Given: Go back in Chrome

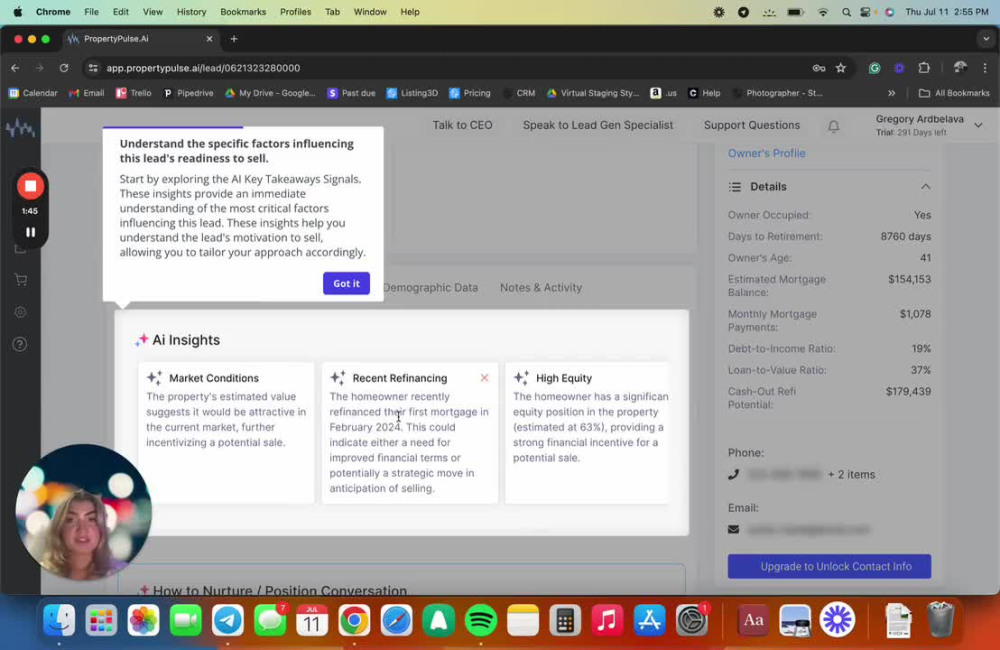Looking at the screenshot, I should 15,68.
